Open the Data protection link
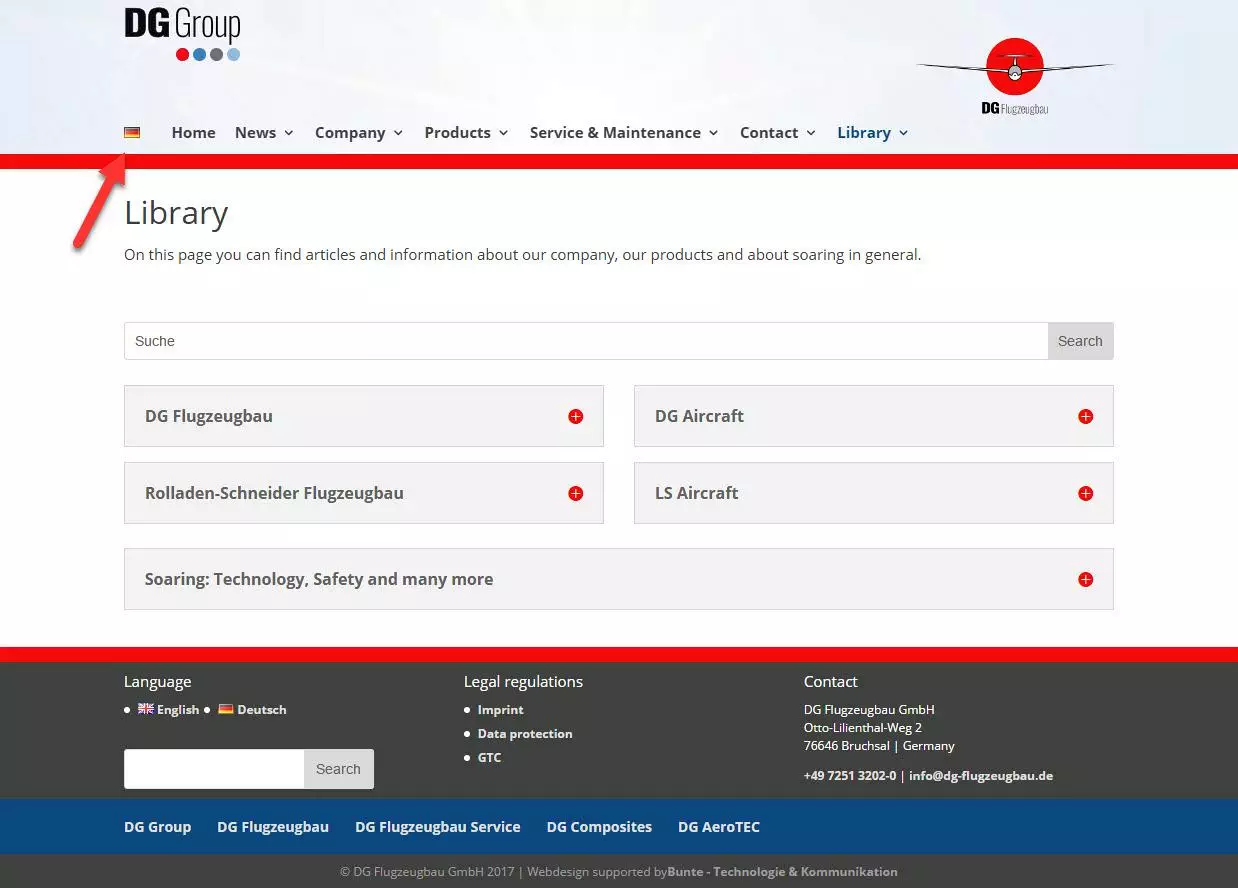The image size is (1238, 888). click(525, 733)
